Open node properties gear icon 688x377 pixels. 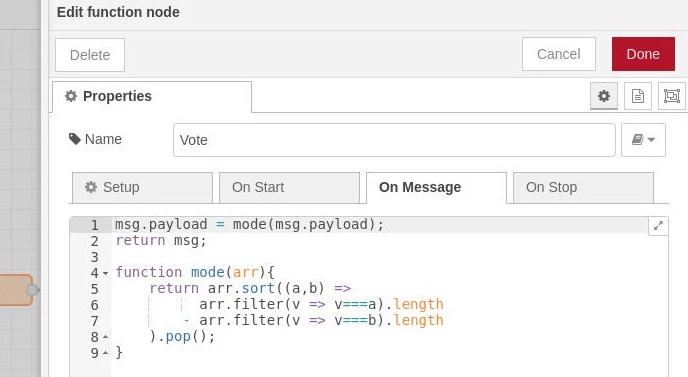point(604,96)
